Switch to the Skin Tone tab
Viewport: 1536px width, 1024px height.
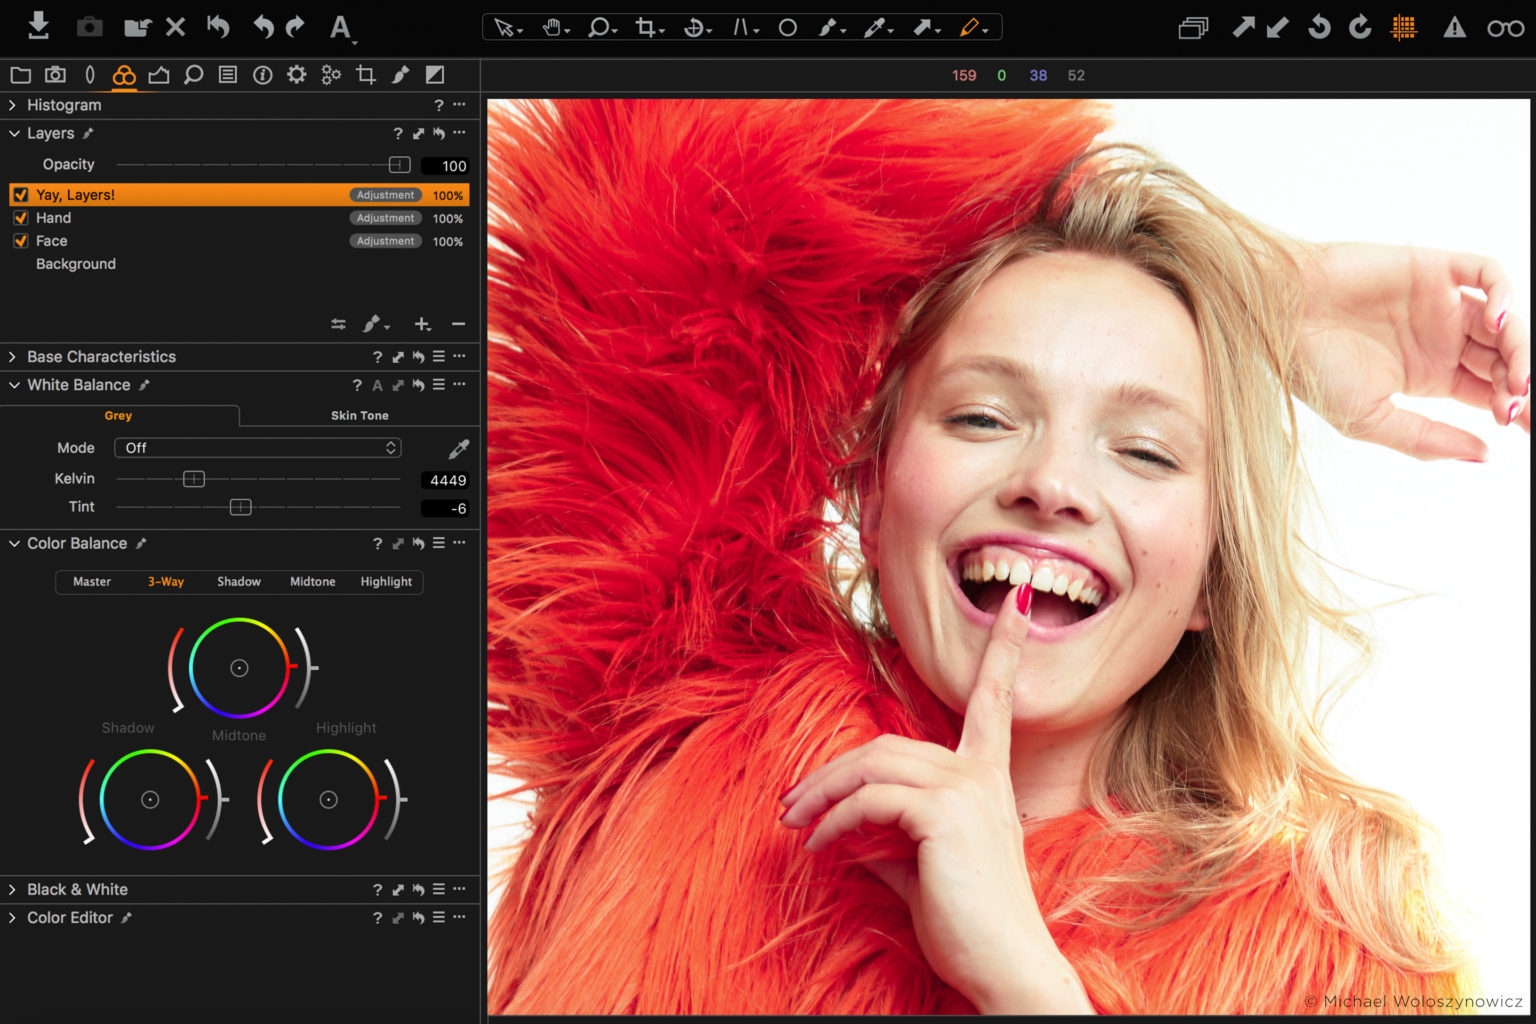point(359,415)
